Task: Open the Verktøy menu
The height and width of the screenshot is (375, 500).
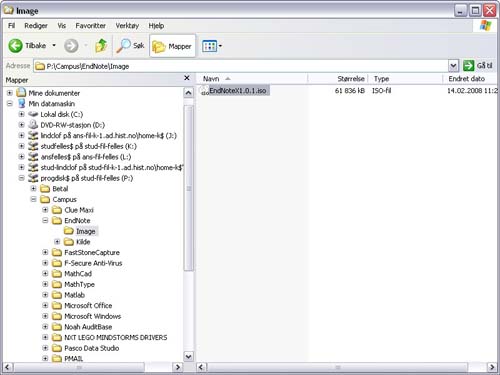Action: click(127, 26)
